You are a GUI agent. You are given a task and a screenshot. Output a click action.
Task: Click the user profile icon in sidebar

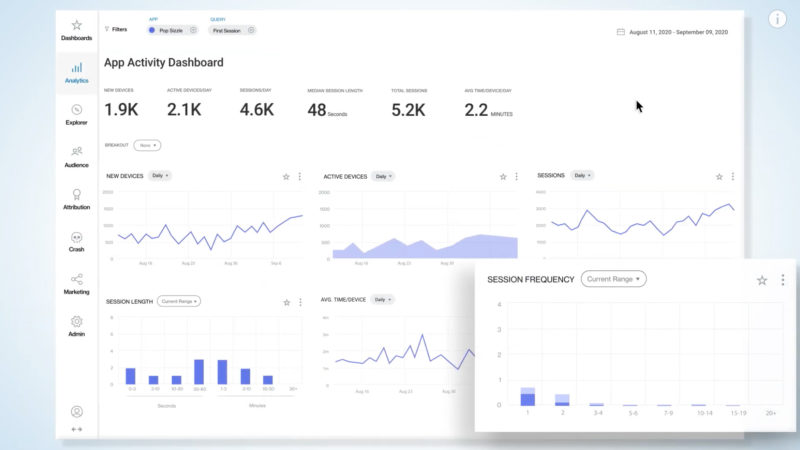pos(77,411)
